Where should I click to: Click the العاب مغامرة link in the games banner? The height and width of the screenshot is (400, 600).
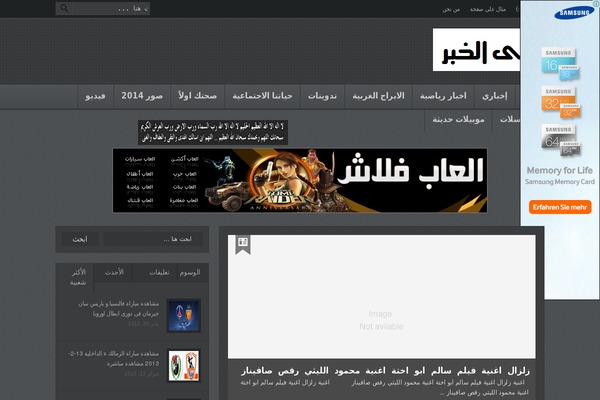[x=184, y=201]
